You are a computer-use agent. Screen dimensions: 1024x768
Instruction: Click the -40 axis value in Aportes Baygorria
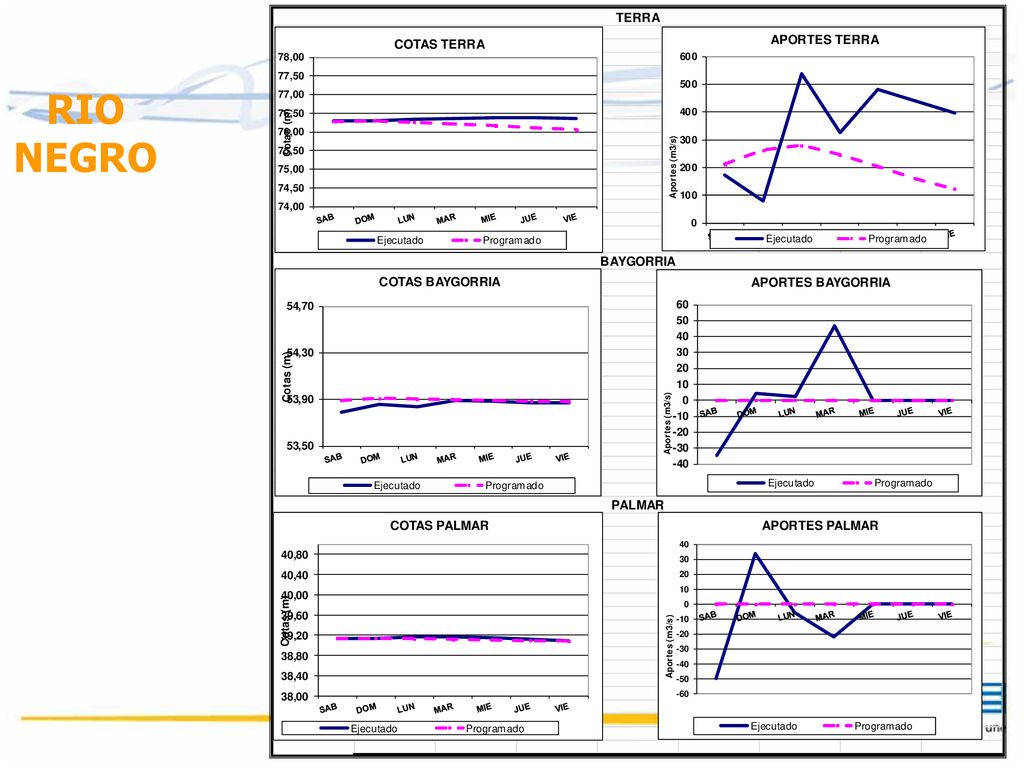pyautogui.click(x=680, y=464)
